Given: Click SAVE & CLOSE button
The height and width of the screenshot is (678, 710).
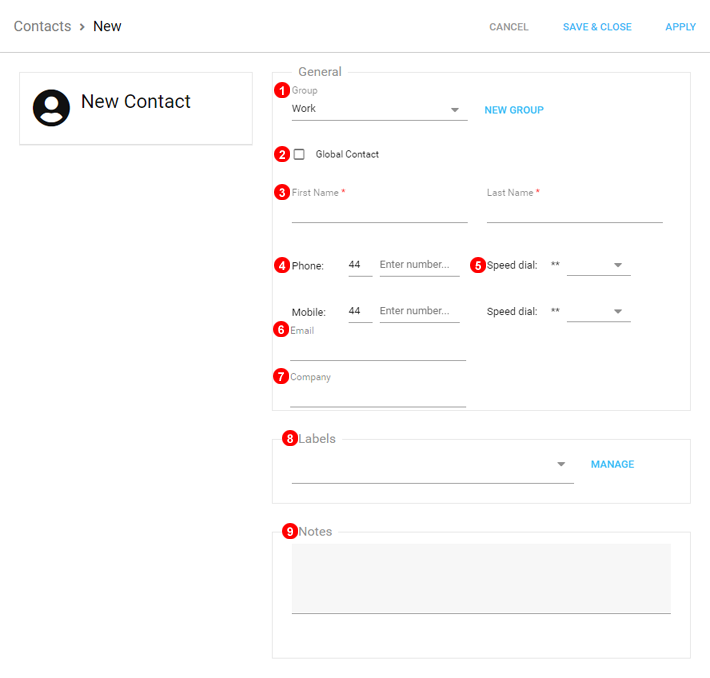Looking at the screenshot, I should (x=597, y=27).
